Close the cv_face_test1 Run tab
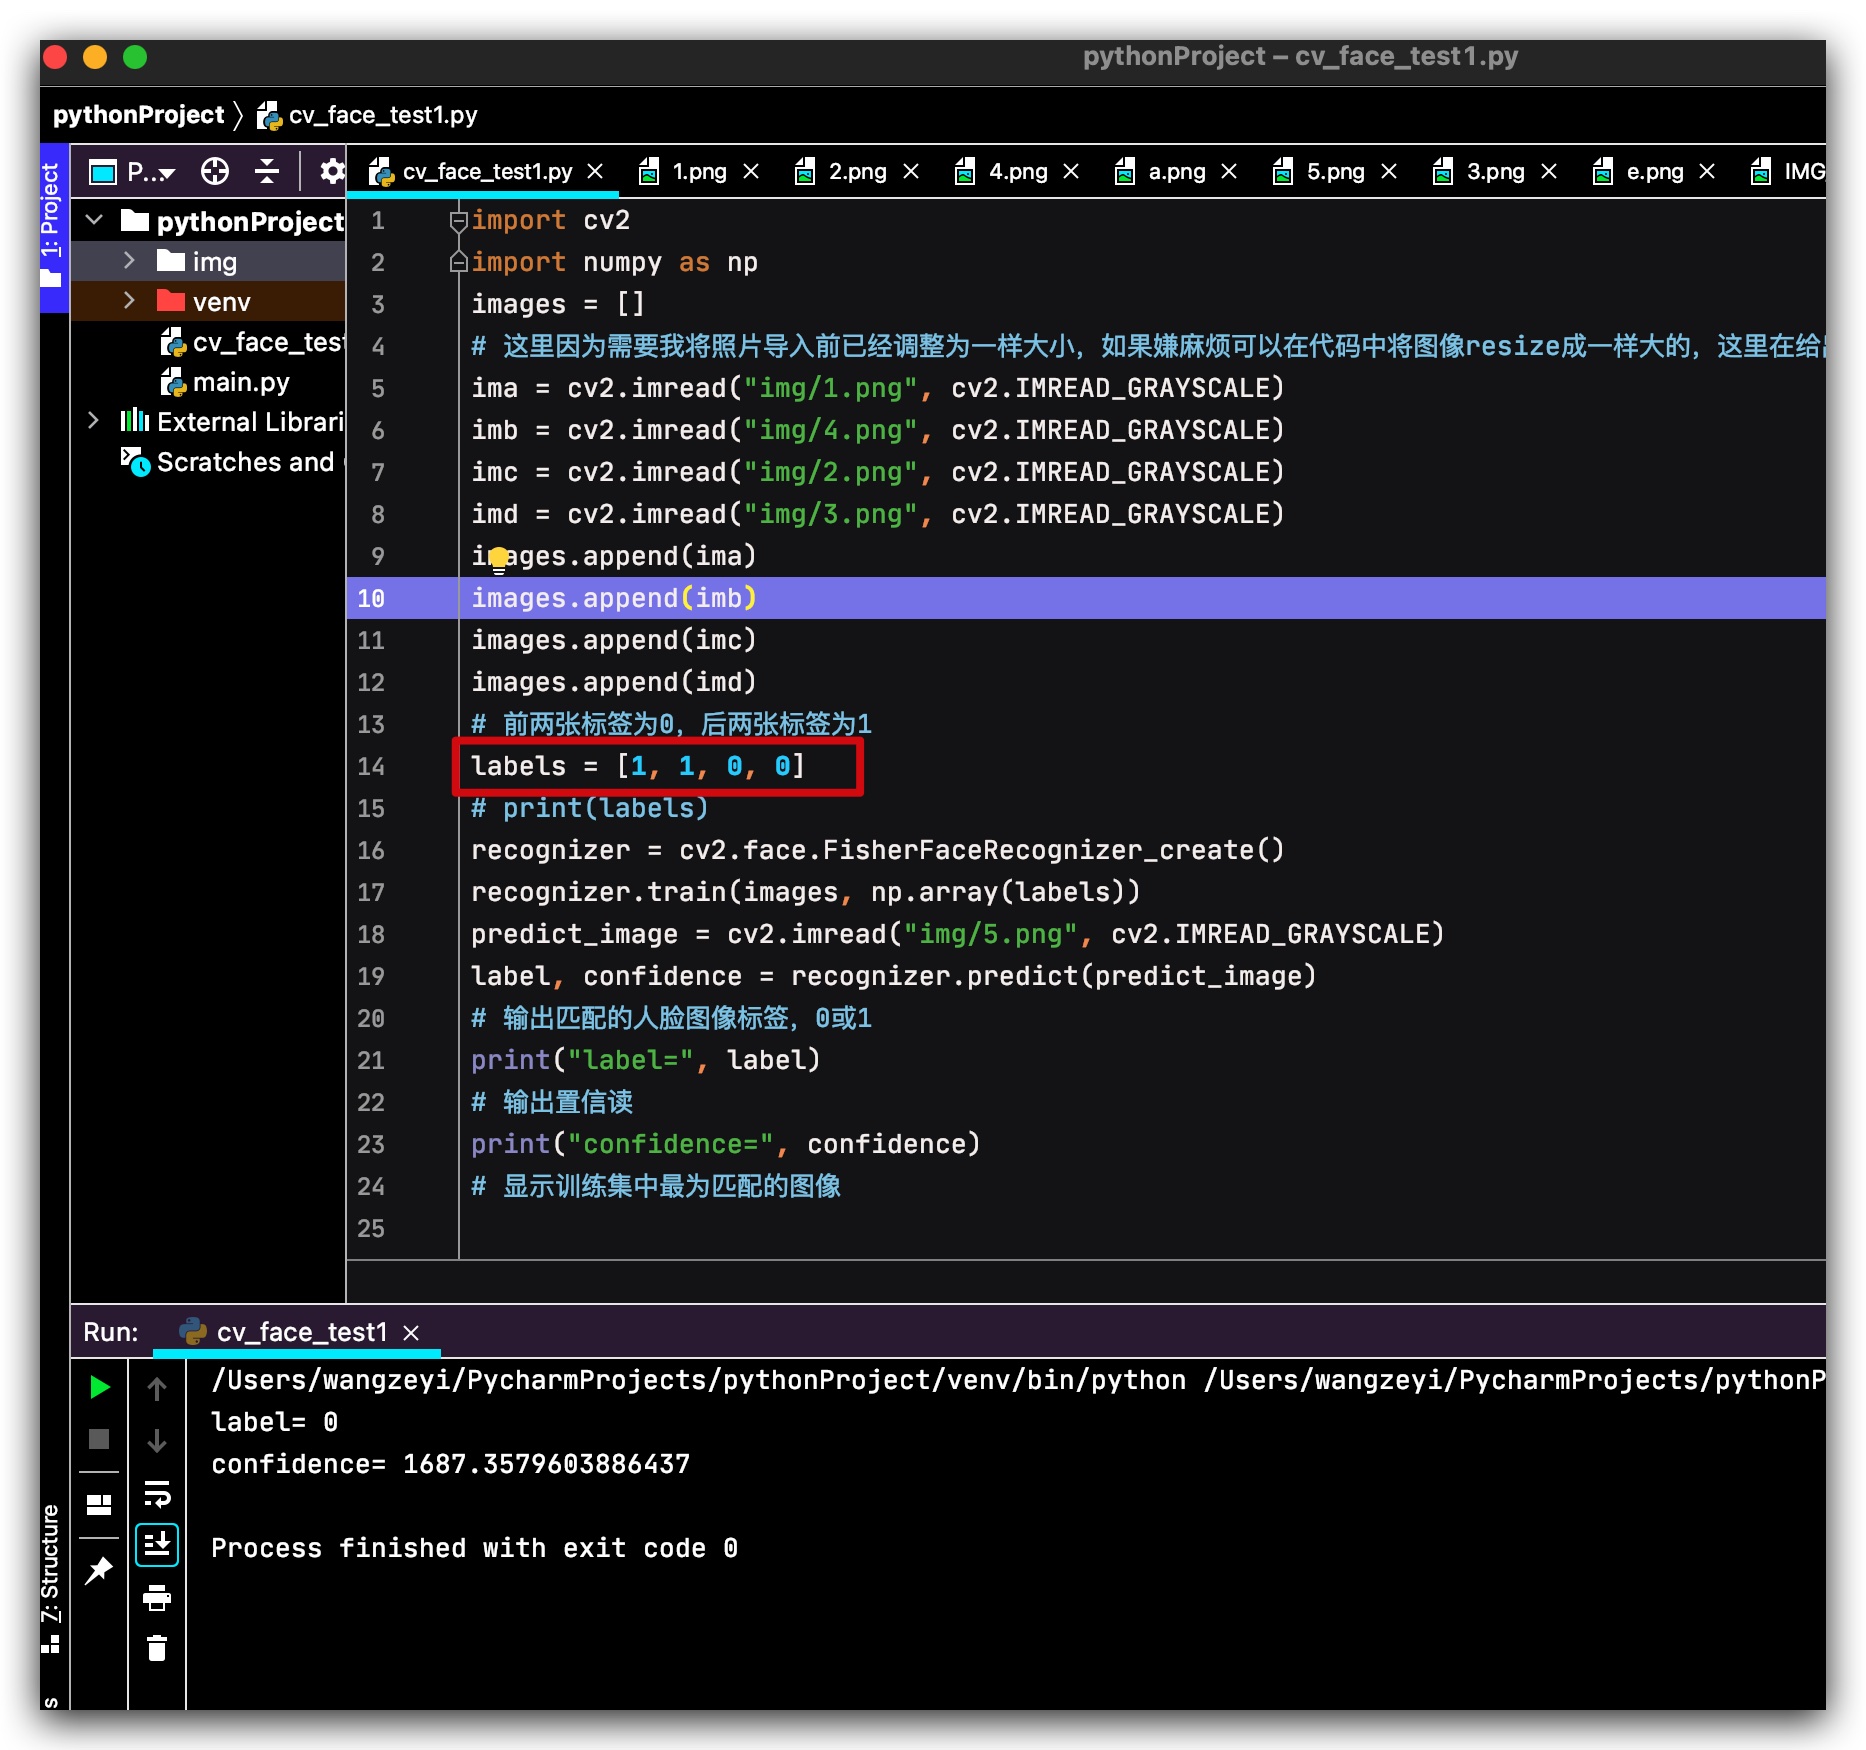 click(411, 1333)
